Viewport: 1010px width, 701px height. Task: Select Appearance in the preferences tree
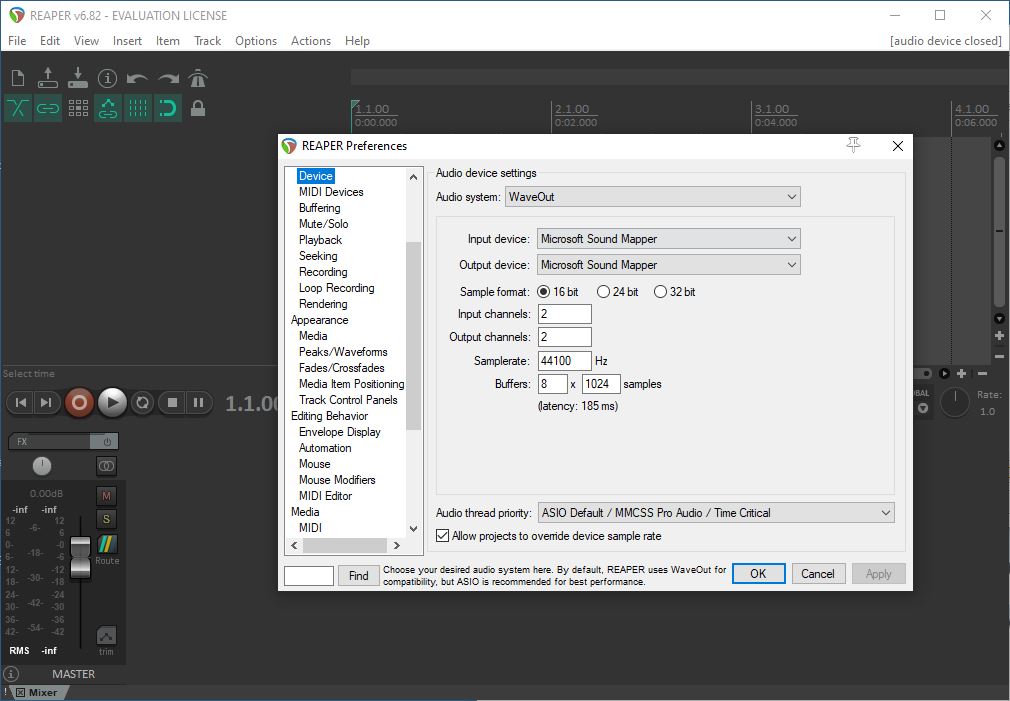pyautogui.click(x=319, y=320)
